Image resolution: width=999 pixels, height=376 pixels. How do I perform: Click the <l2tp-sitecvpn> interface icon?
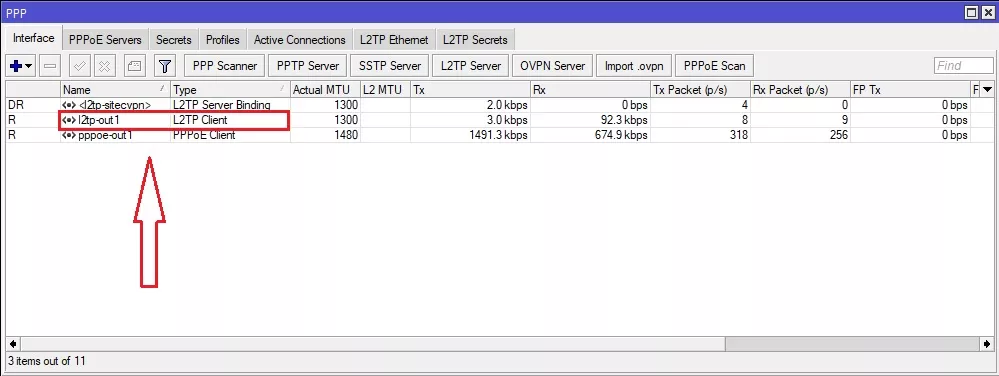click(x=69, y=105)
